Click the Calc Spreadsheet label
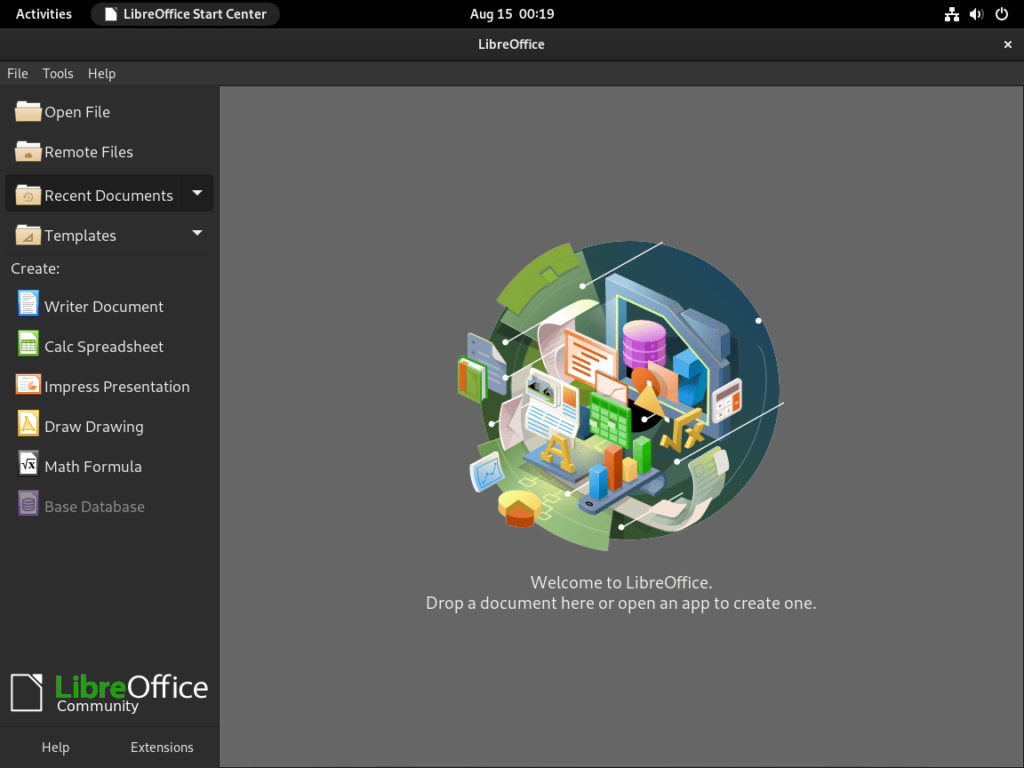 click(104, 347)
